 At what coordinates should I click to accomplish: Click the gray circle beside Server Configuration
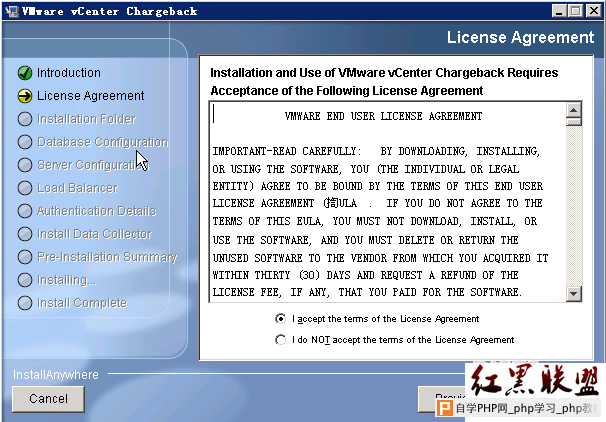25,165
